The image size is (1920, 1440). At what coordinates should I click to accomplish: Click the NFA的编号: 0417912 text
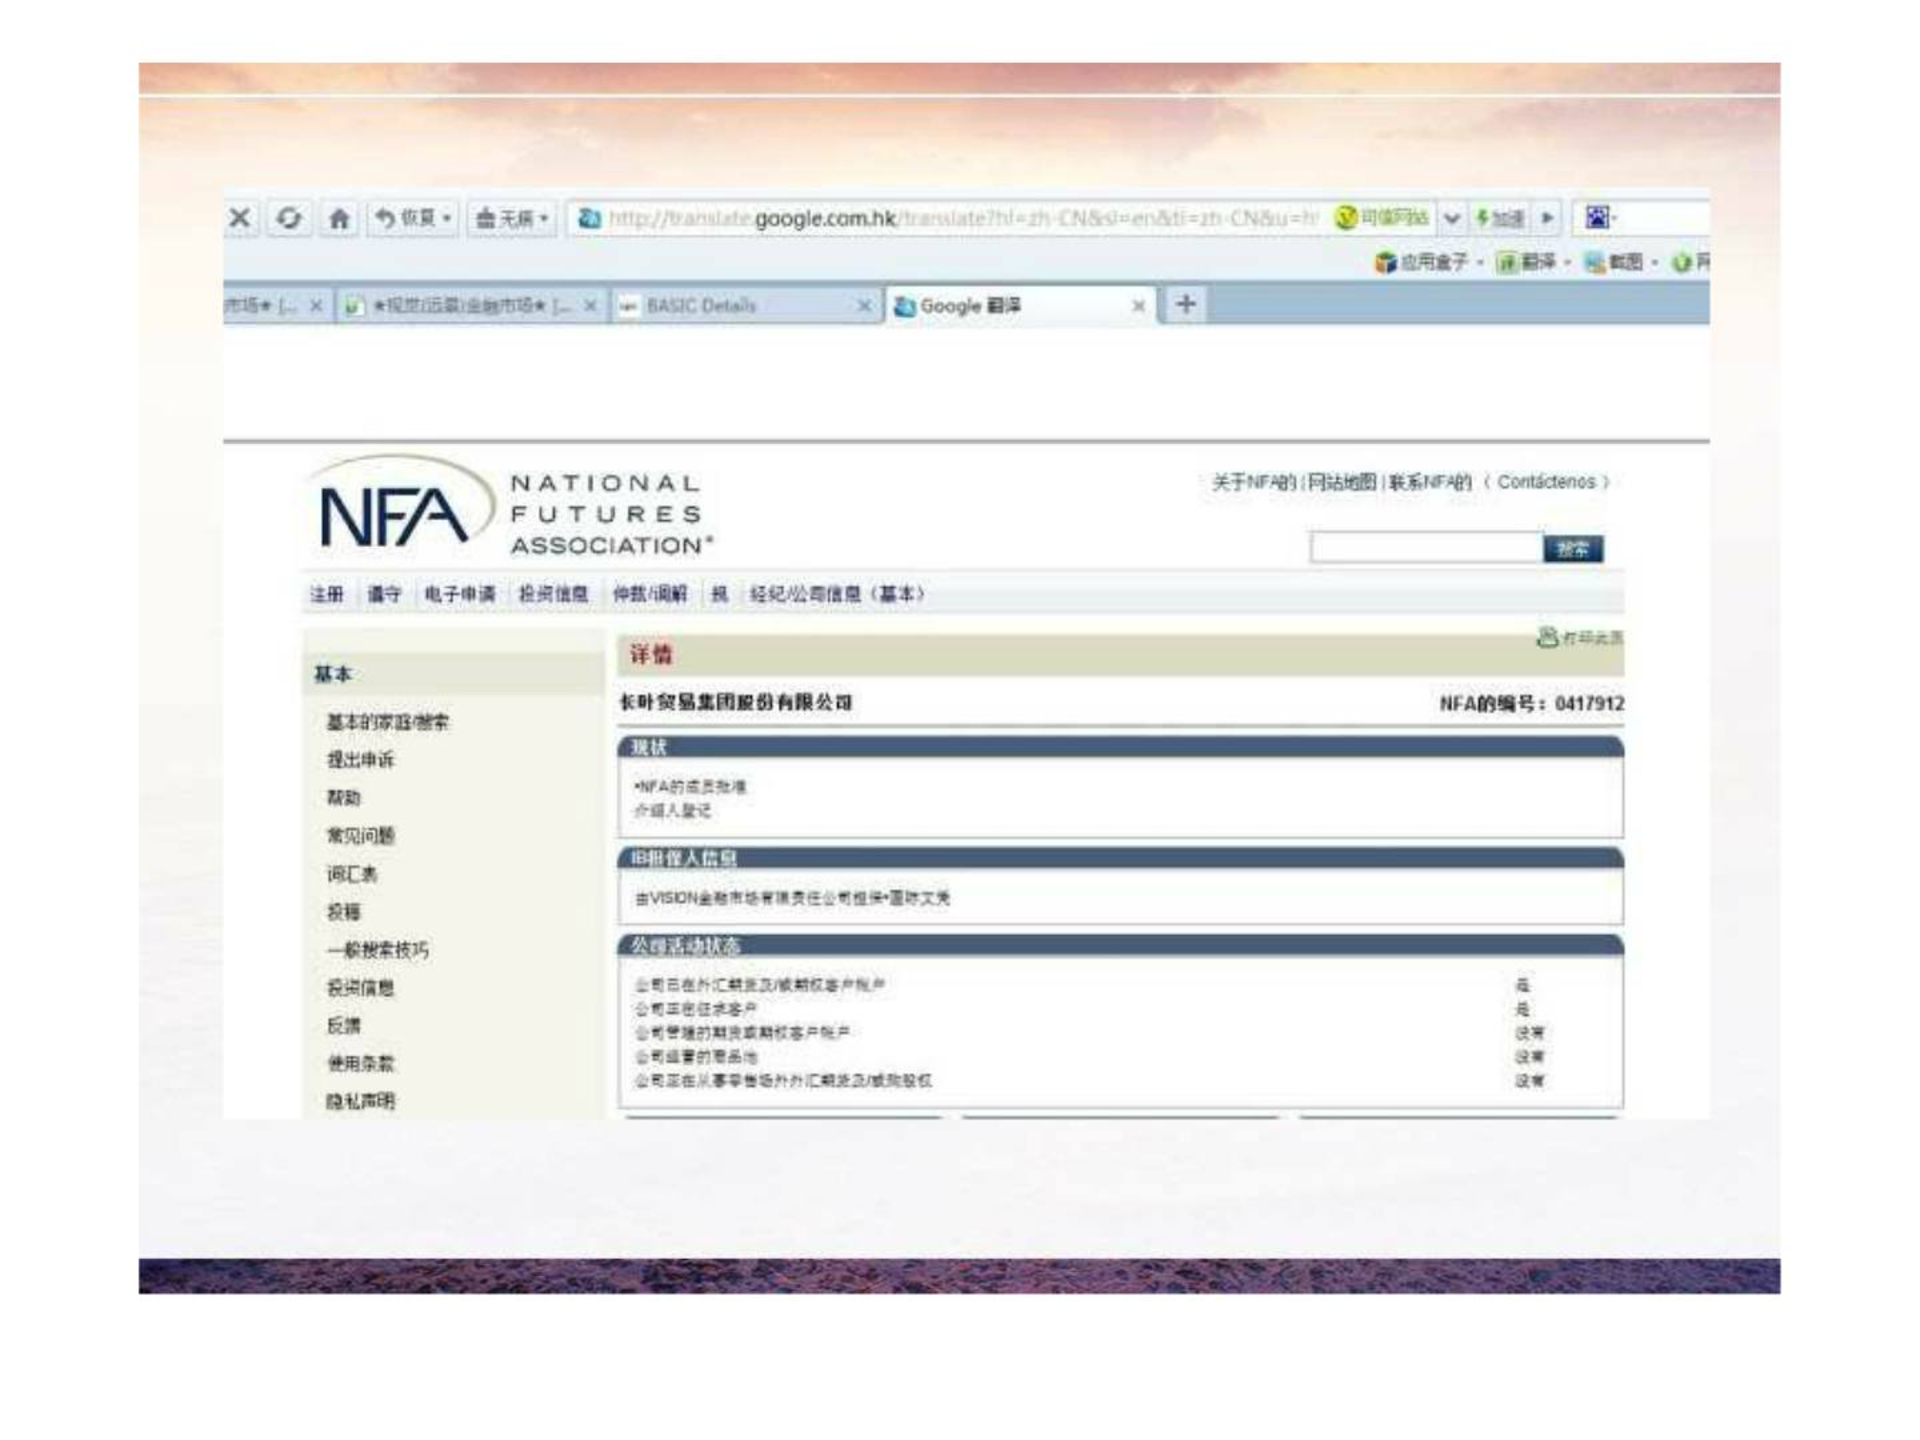(x=1531, y=704)
